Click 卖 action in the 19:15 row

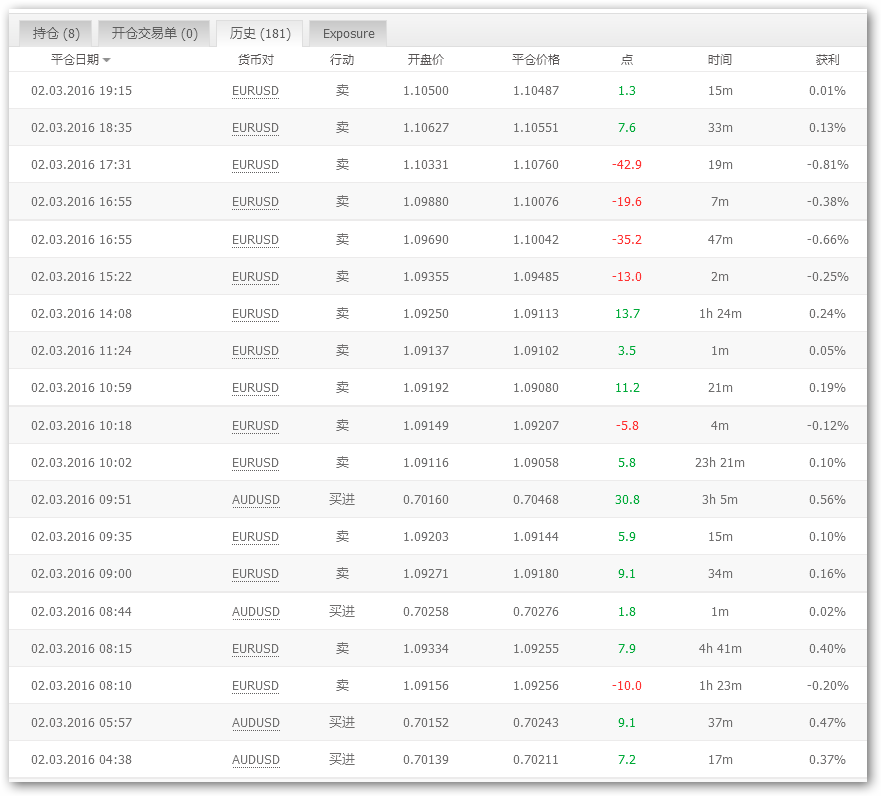pyautogui.click(x=342, y=91)
